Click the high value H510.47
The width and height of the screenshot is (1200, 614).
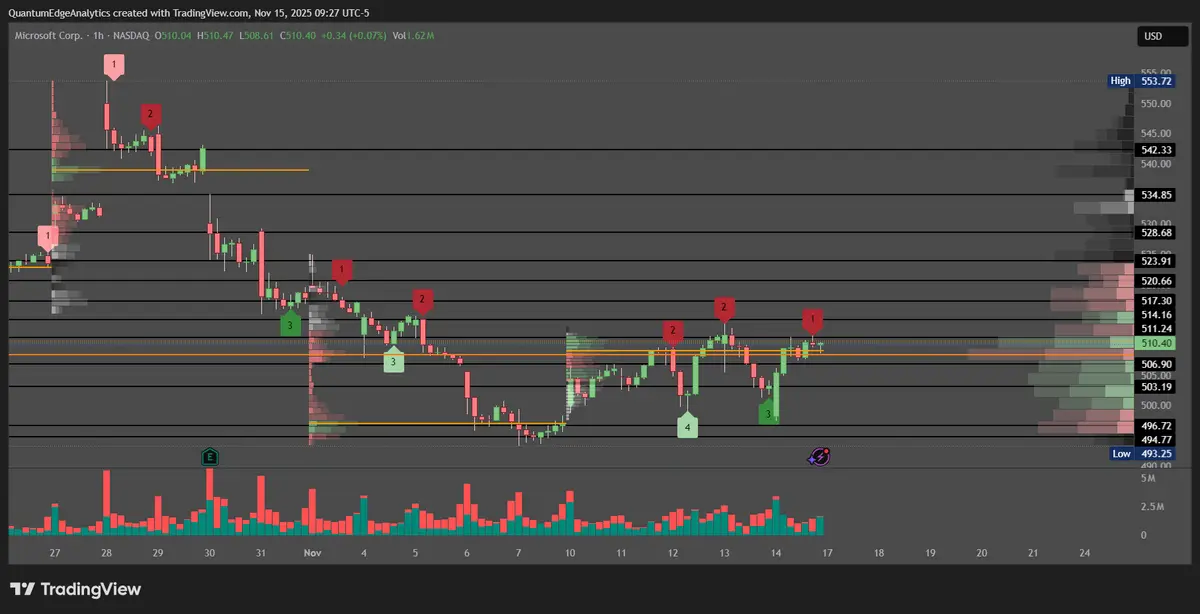point(215,36)
